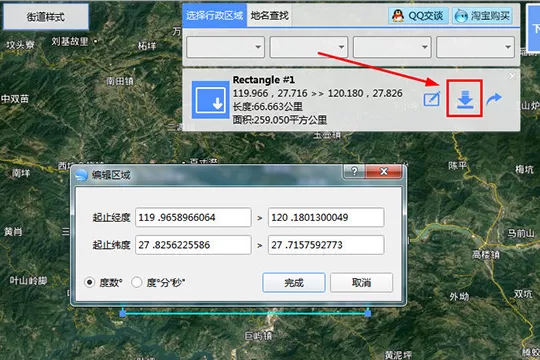Select the 度°分'秒" radio button

pos(137,282)
